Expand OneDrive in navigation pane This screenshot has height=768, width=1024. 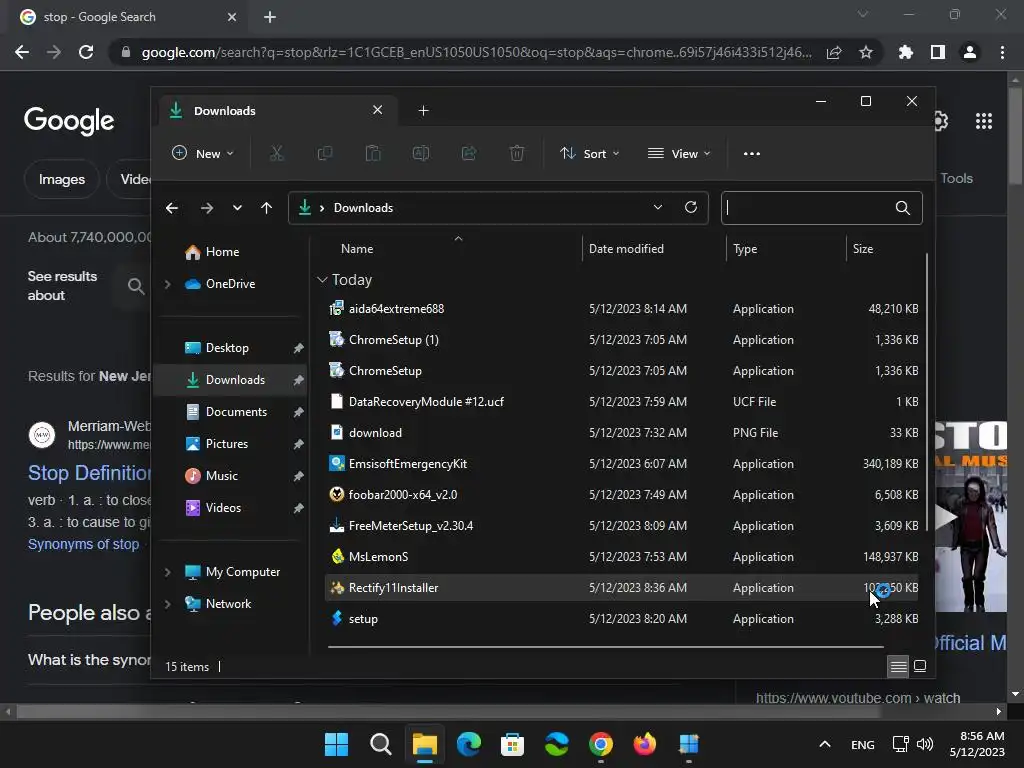tap(167, 284)
